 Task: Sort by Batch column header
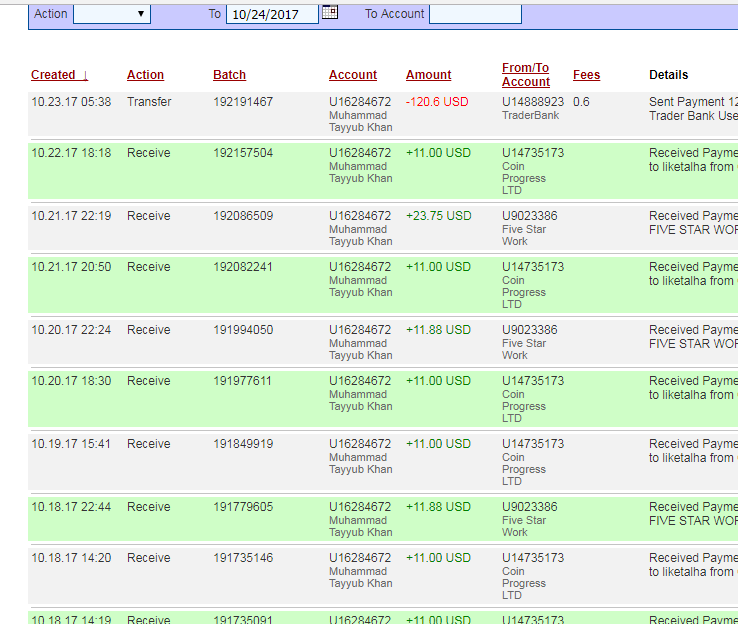click(x=229, y=75)
